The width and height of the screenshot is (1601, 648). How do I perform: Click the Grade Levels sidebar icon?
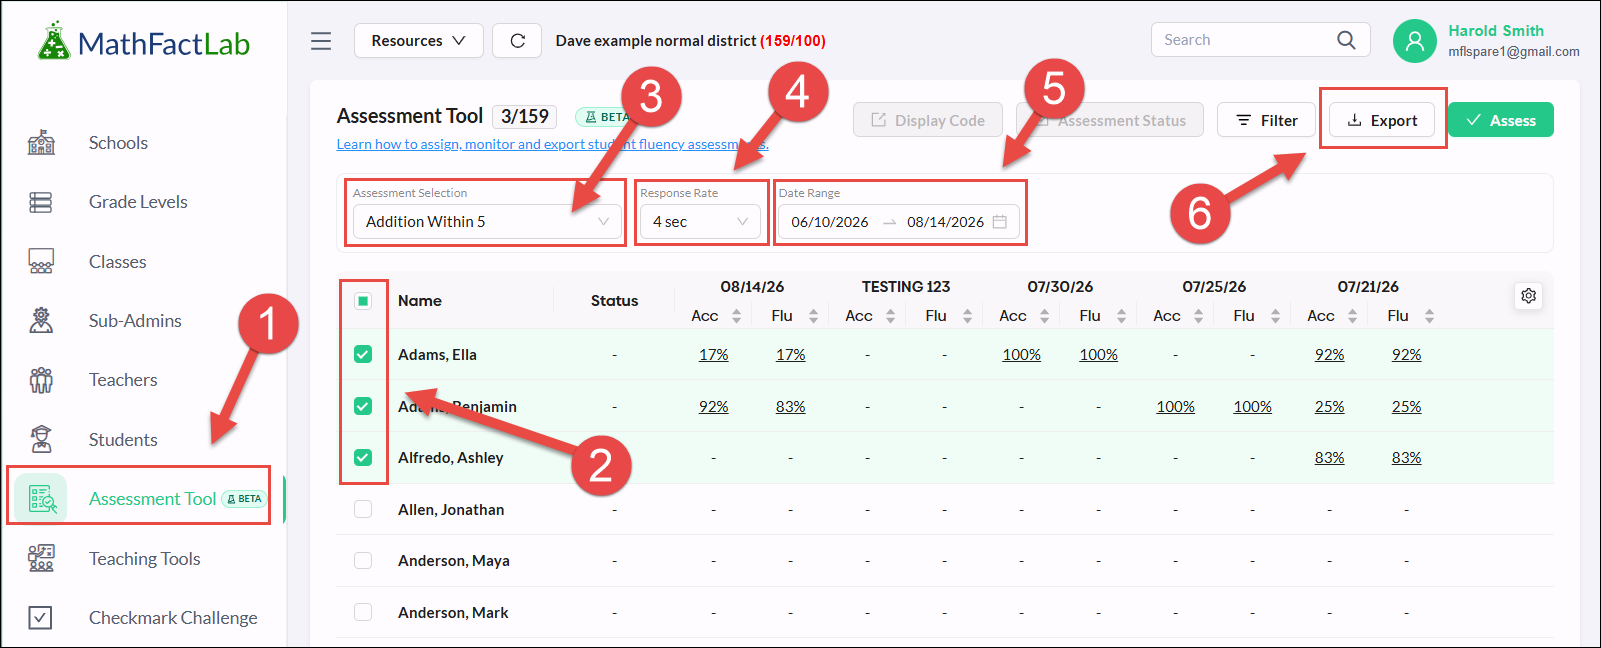(41, 202)
